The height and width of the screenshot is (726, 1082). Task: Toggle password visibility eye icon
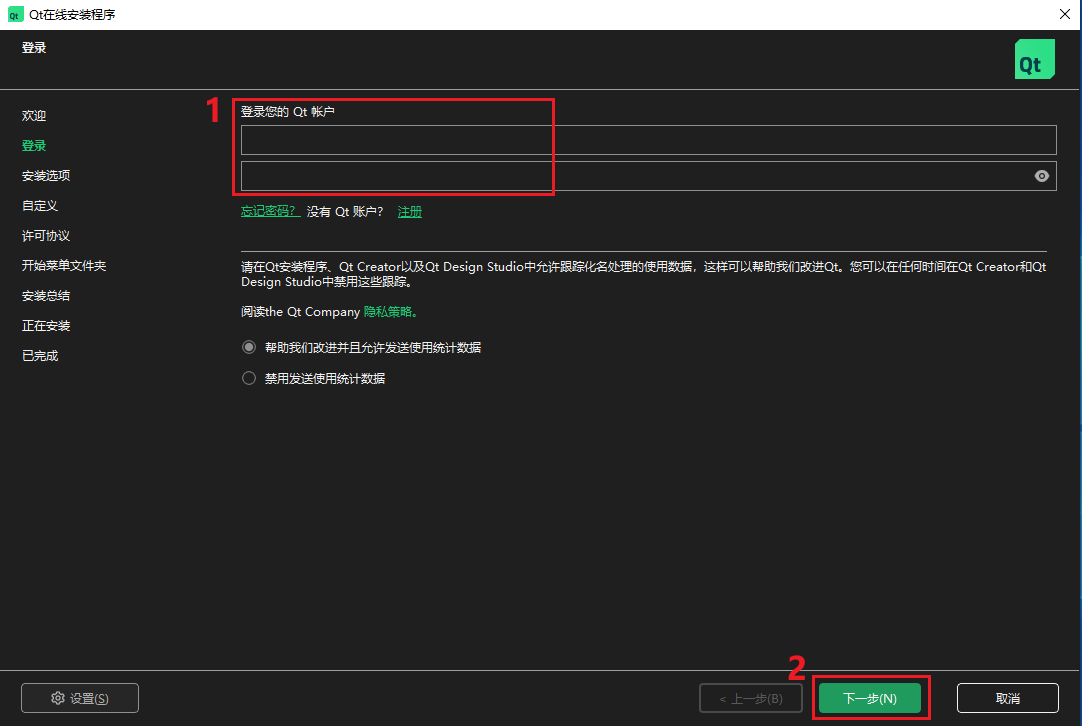coord(1041,176)
